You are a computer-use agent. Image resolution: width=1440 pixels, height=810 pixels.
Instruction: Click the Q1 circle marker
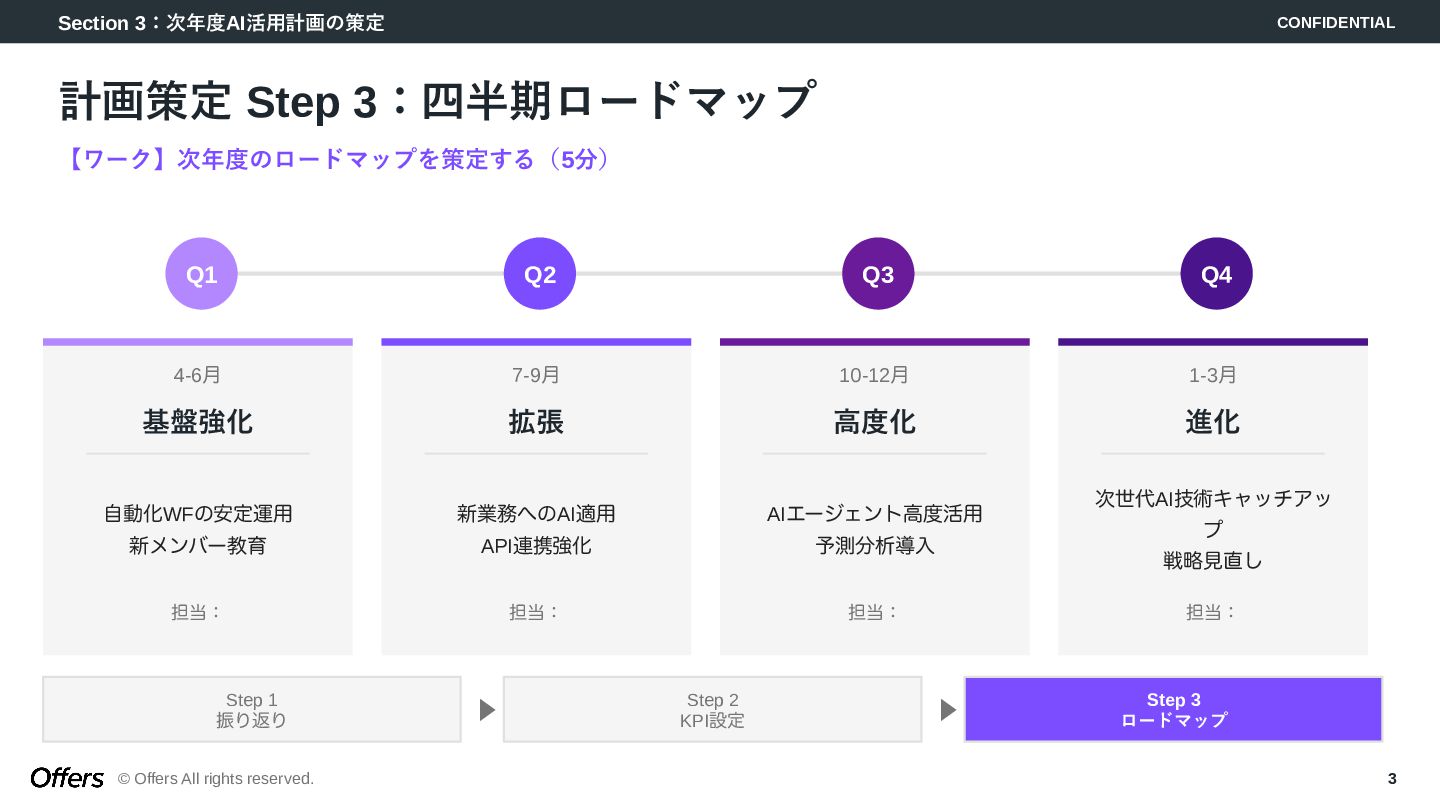click(x=201, y=274)
